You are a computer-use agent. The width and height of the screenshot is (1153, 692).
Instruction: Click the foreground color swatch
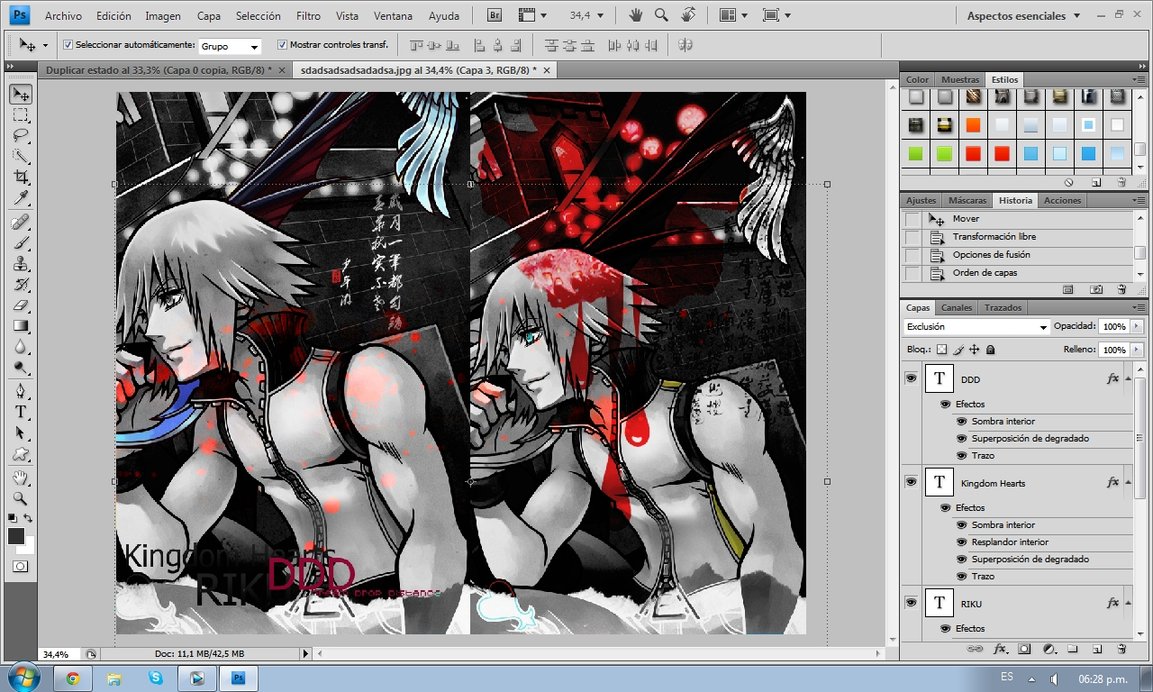coord(16,536)
